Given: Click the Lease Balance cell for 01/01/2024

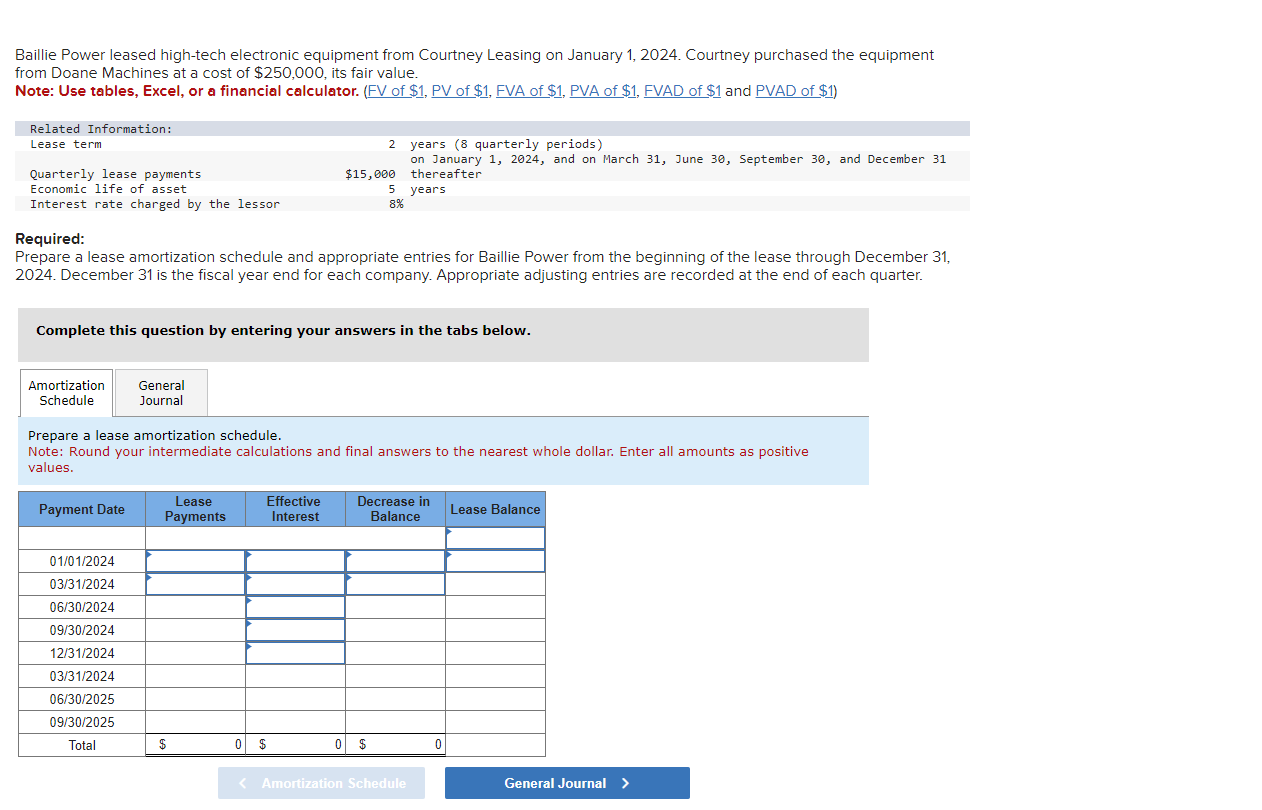Looking at the screenshot, I should coord(495,561).
